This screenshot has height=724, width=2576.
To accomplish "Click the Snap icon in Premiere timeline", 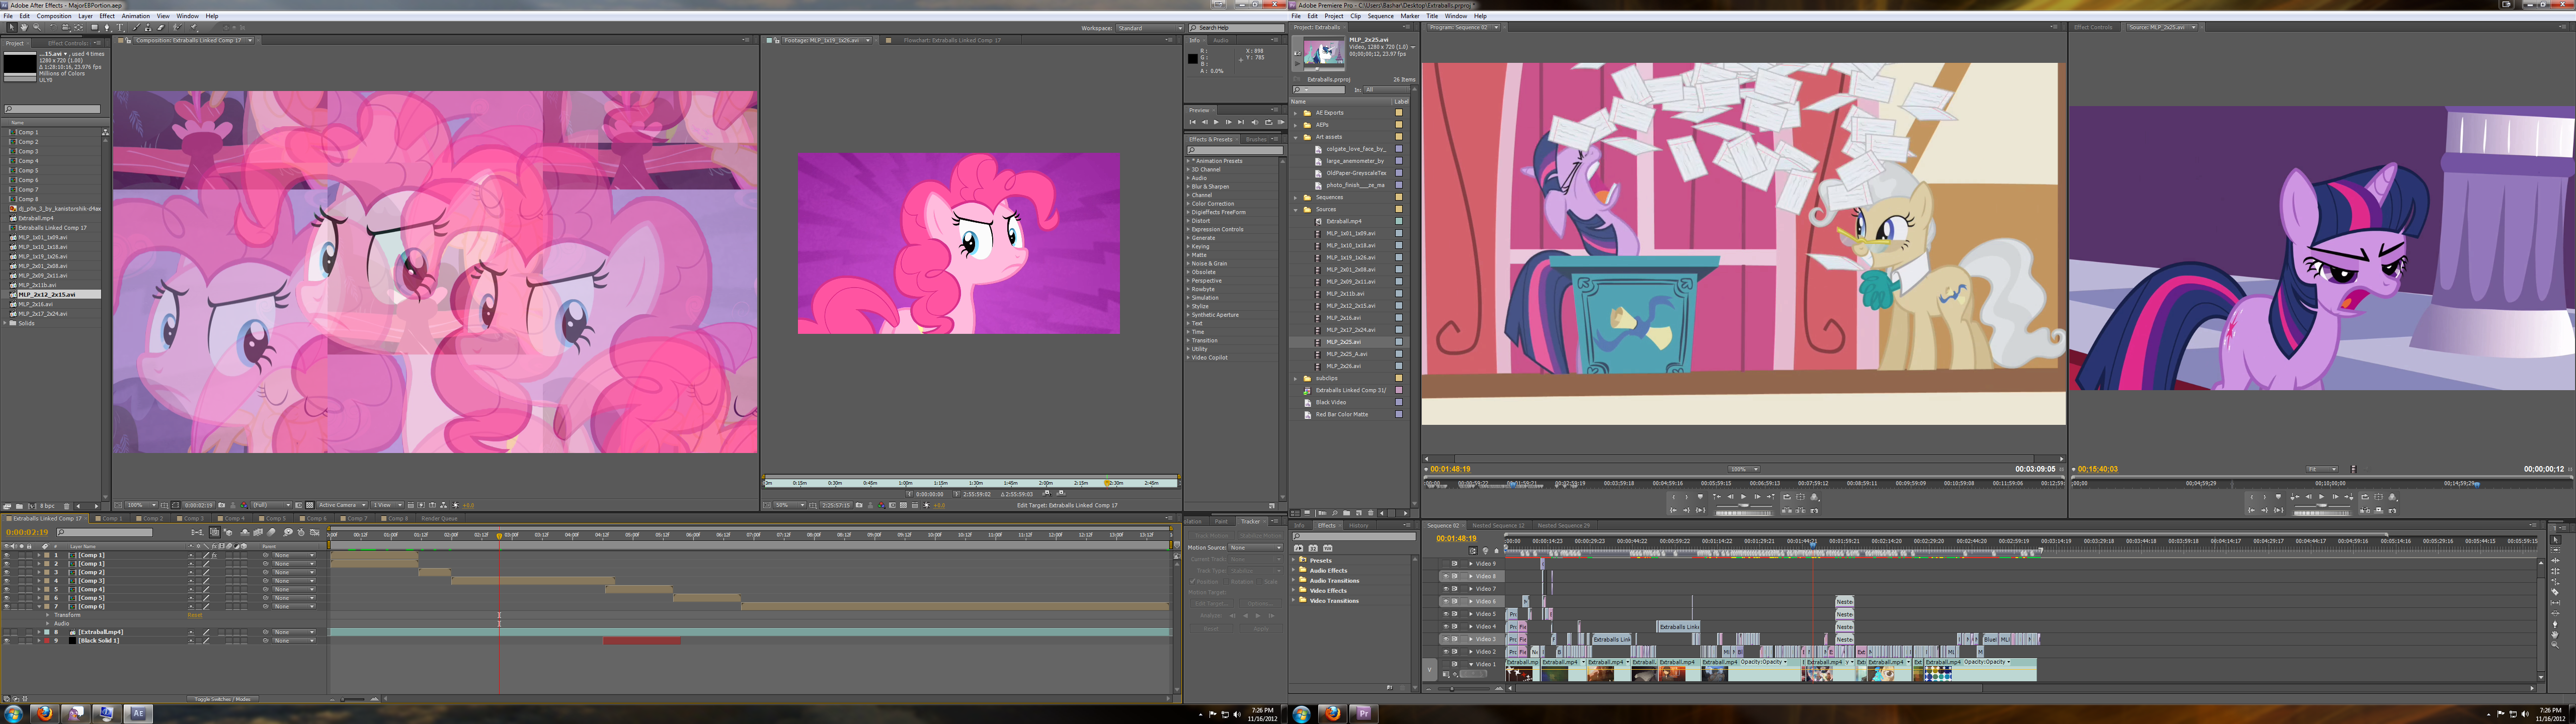I will point(1473,551).
